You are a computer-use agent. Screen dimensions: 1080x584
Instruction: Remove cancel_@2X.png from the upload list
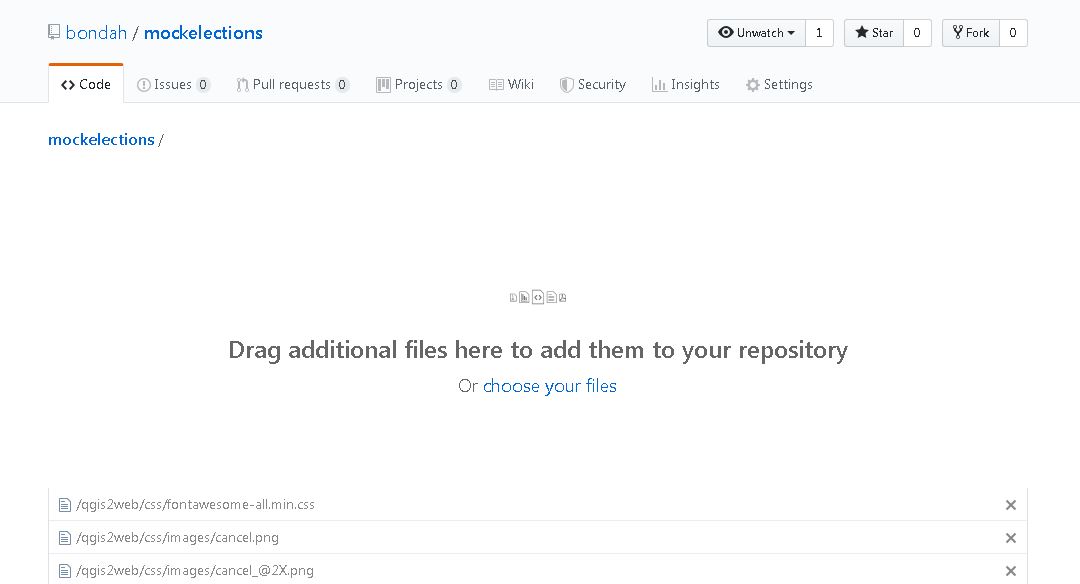pos(1010,571)
